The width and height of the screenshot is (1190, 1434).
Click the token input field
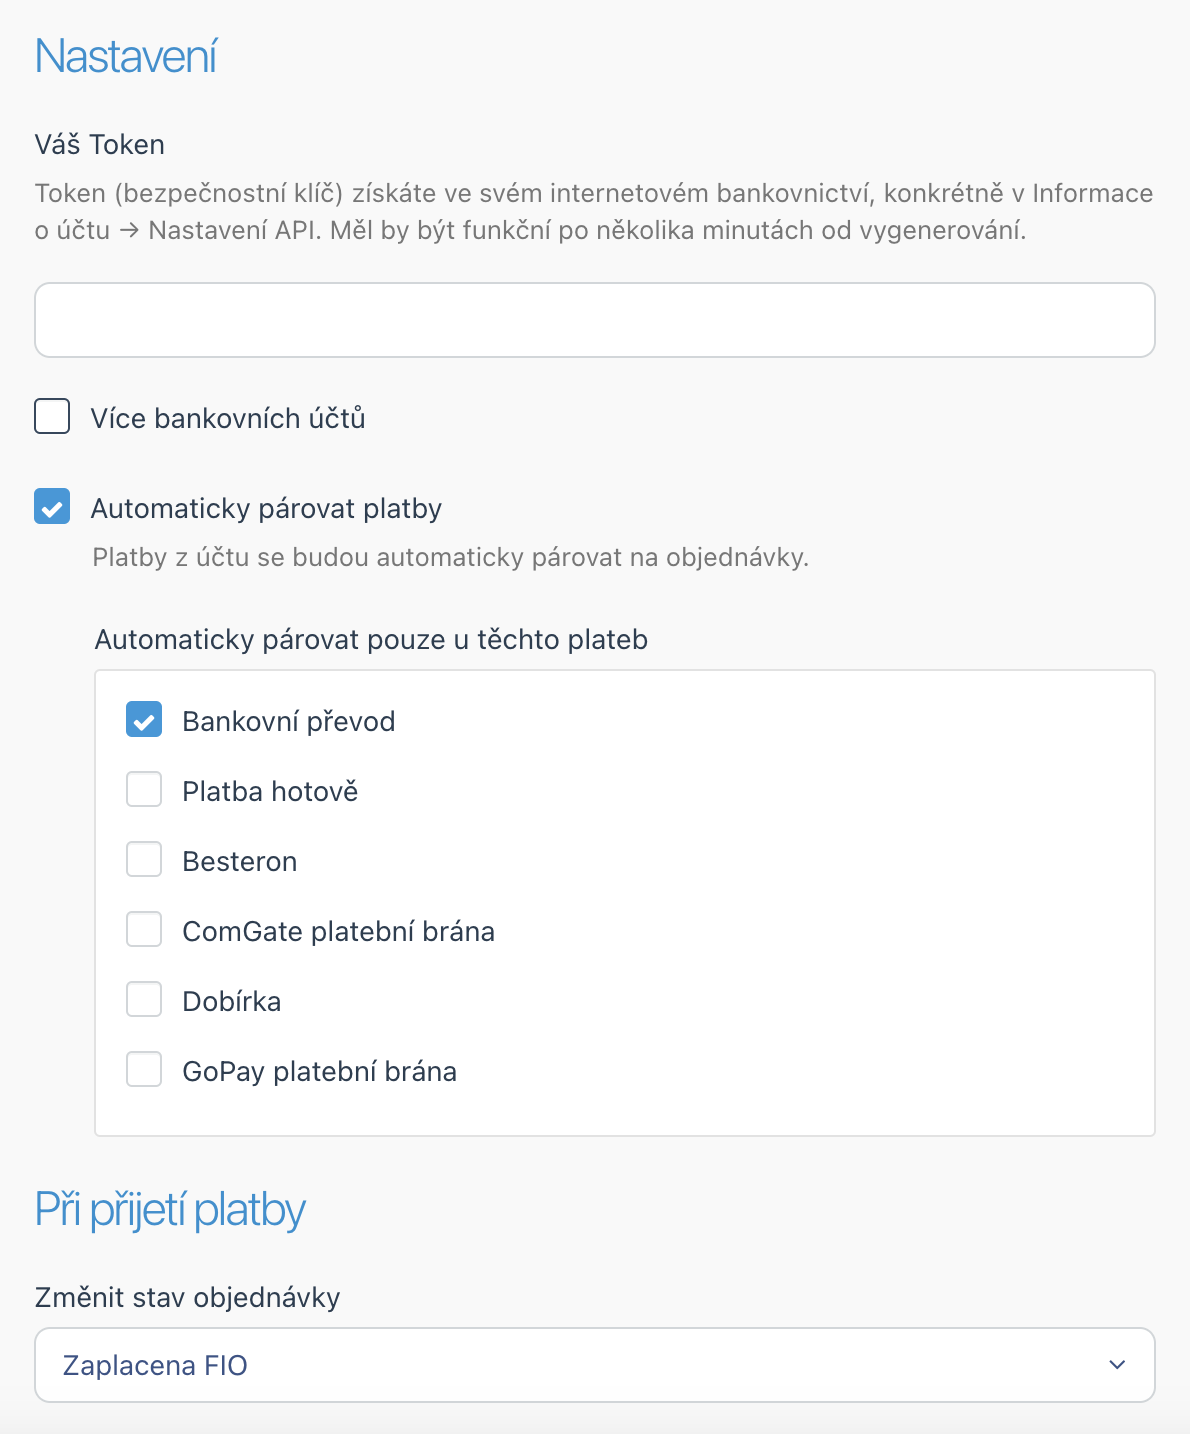click(594, 320)
